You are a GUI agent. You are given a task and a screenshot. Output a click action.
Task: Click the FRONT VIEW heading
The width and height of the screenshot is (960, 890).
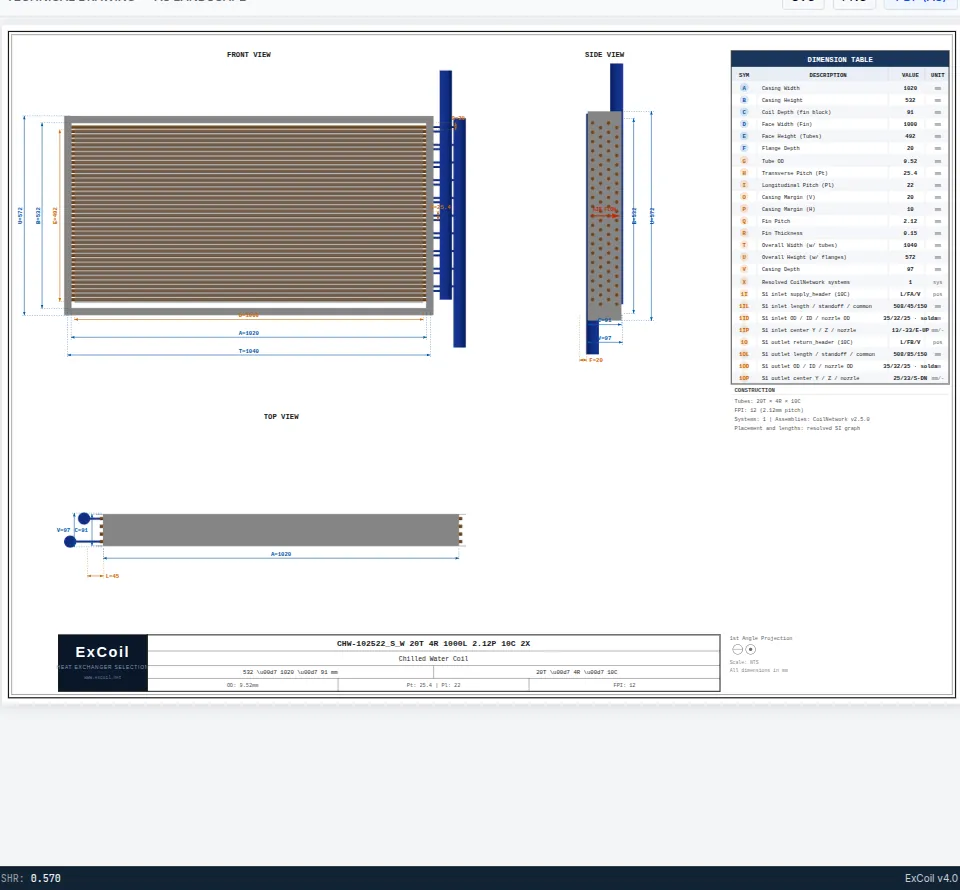point(249,54)
